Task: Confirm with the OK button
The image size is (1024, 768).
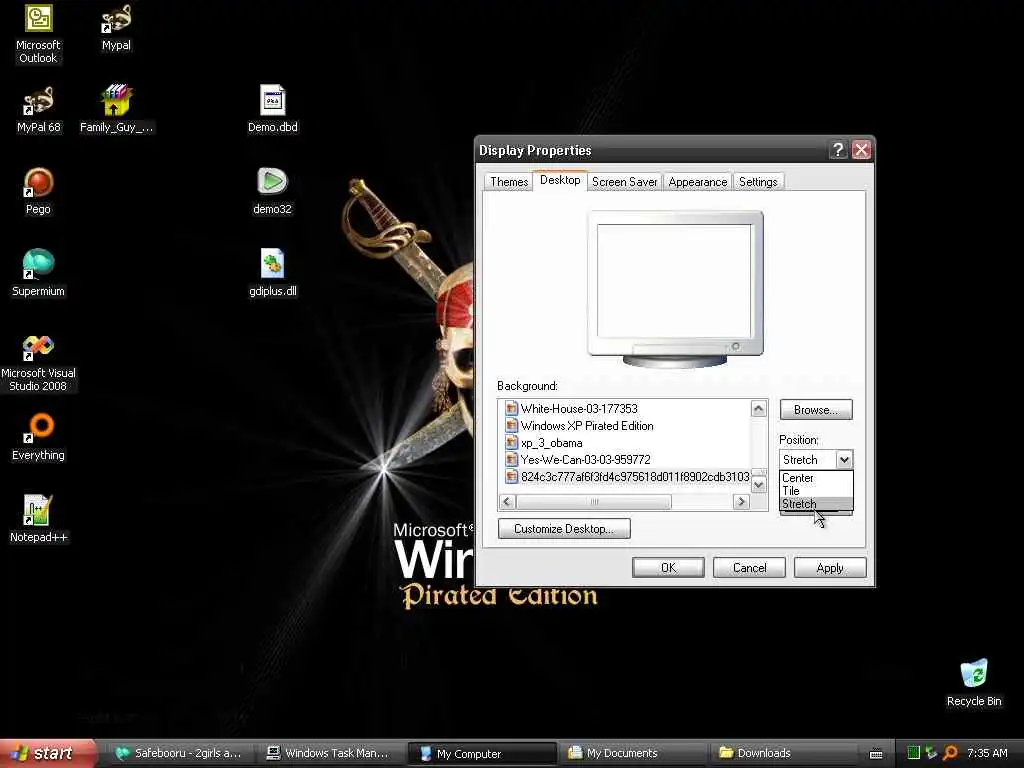Action: [x=668, y=568]
